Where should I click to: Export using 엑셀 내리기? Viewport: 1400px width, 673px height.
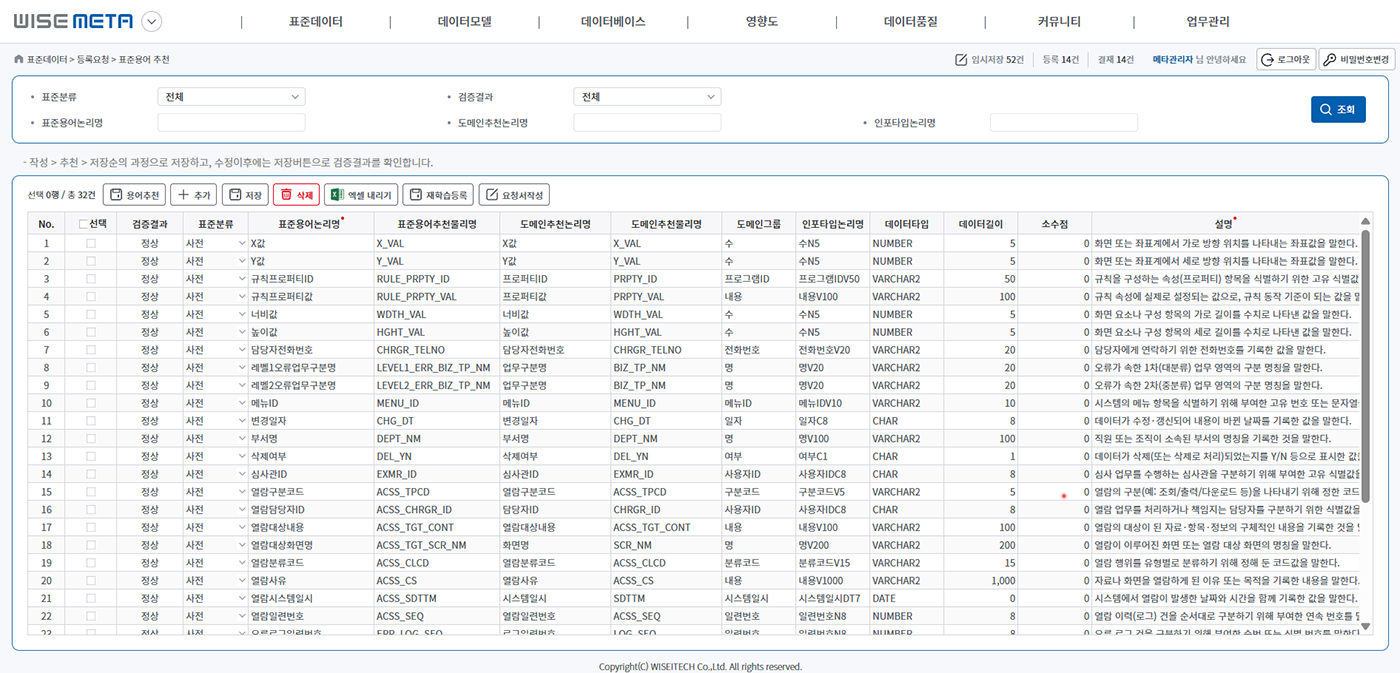click(x=362, y=195)
